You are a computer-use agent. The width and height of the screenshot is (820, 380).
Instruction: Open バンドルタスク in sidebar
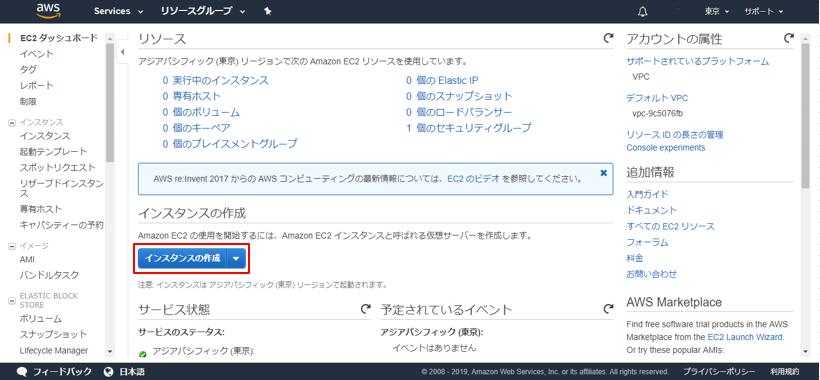(x=49, y=275)
